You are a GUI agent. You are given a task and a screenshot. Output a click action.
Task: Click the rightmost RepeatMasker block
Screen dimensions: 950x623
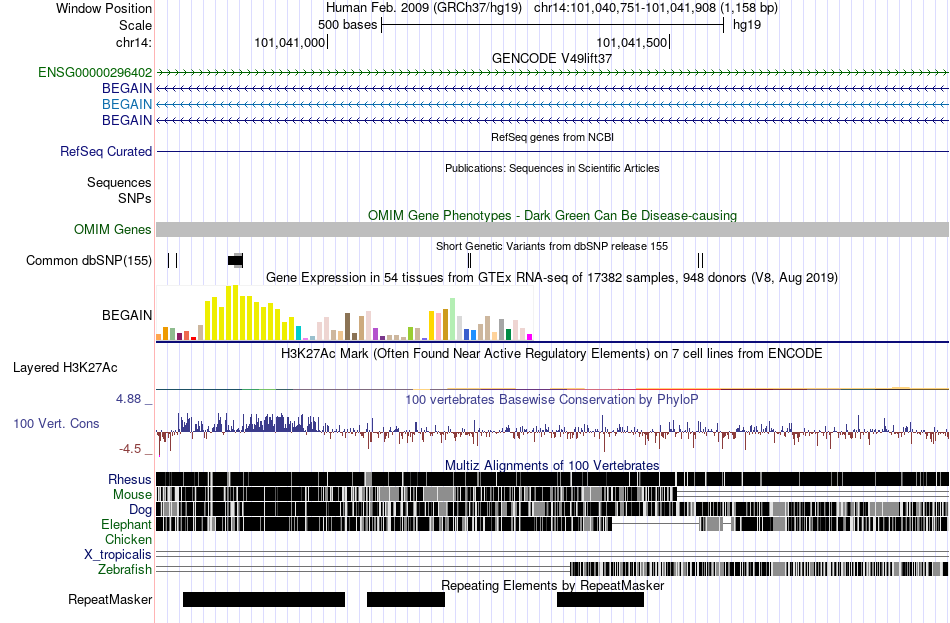[600, 599]
